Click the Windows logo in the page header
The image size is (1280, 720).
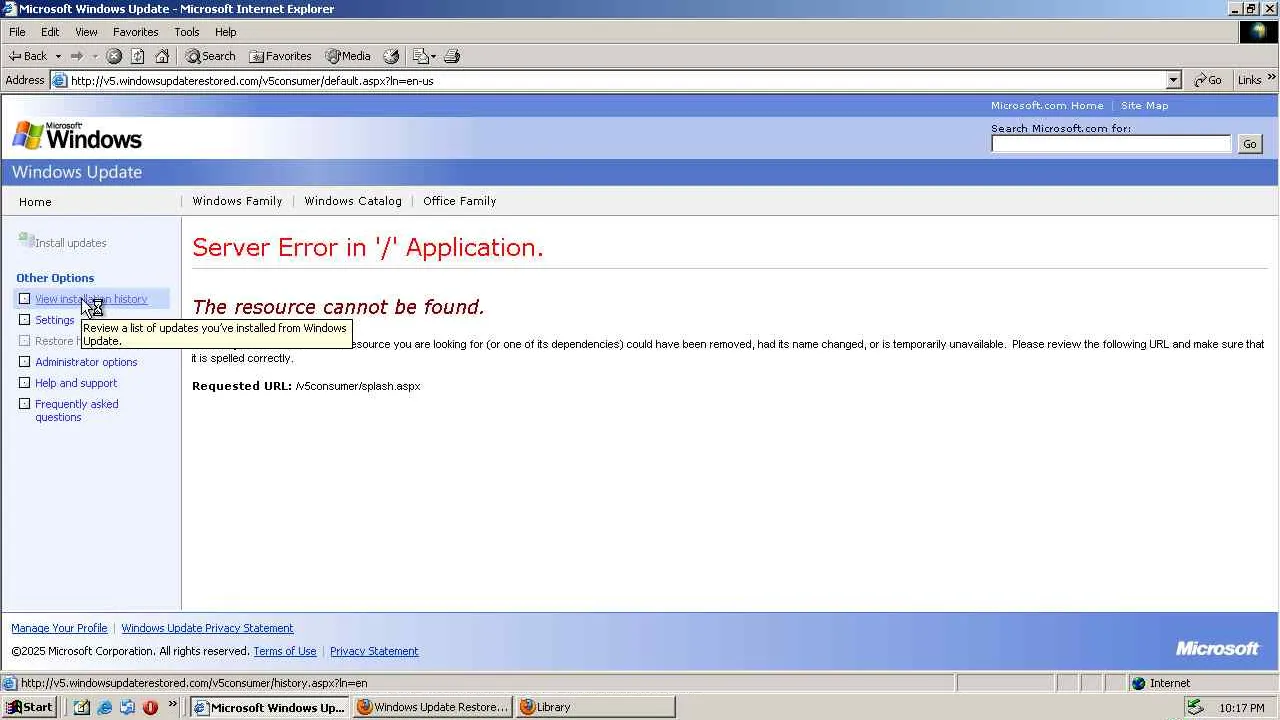coord(77,135)
